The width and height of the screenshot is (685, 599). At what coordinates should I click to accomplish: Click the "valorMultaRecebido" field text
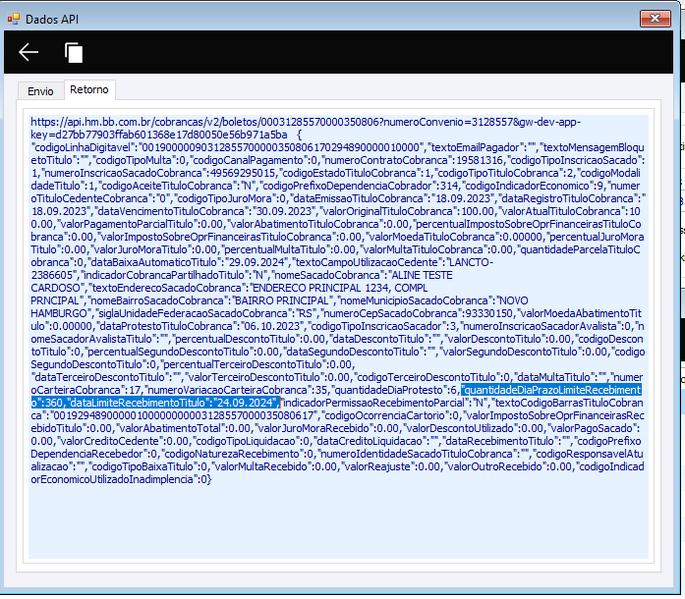[260, 466]
